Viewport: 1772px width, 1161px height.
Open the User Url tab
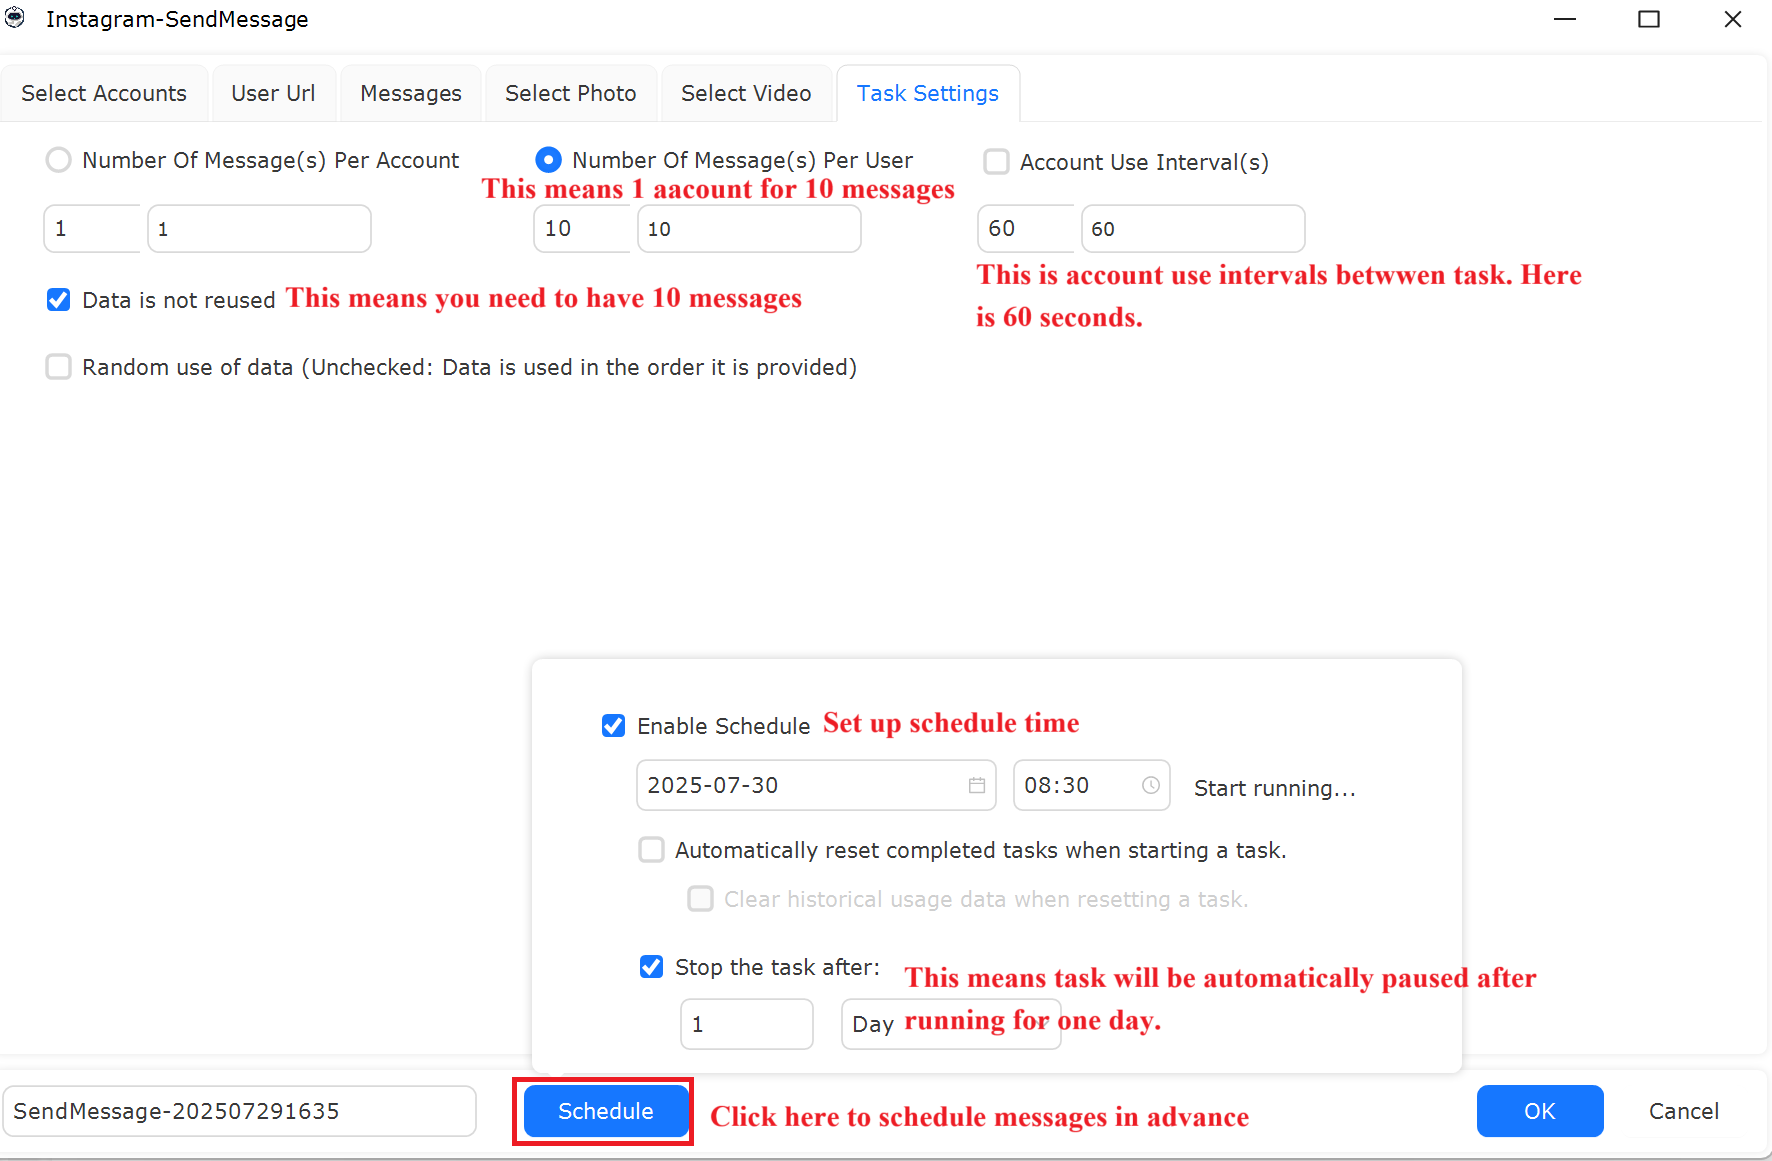pos(273,93)
